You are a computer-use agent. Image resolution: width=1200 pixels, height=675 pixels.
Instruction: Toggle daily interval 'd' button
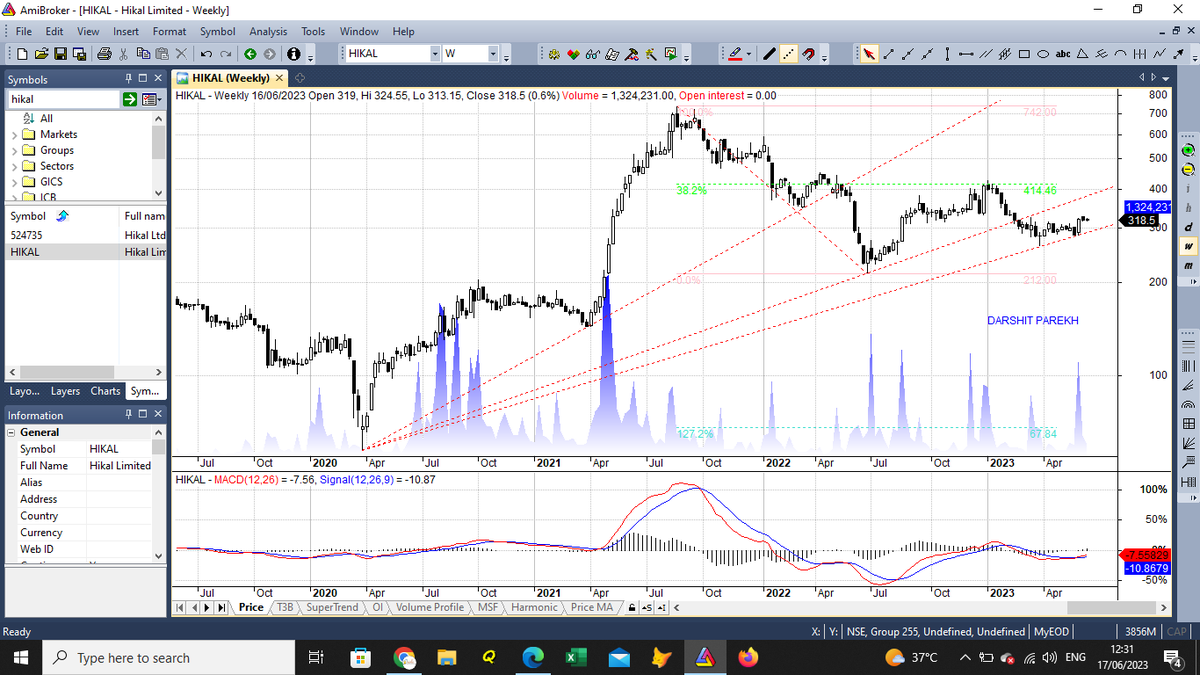click(x=1189, y=227)
